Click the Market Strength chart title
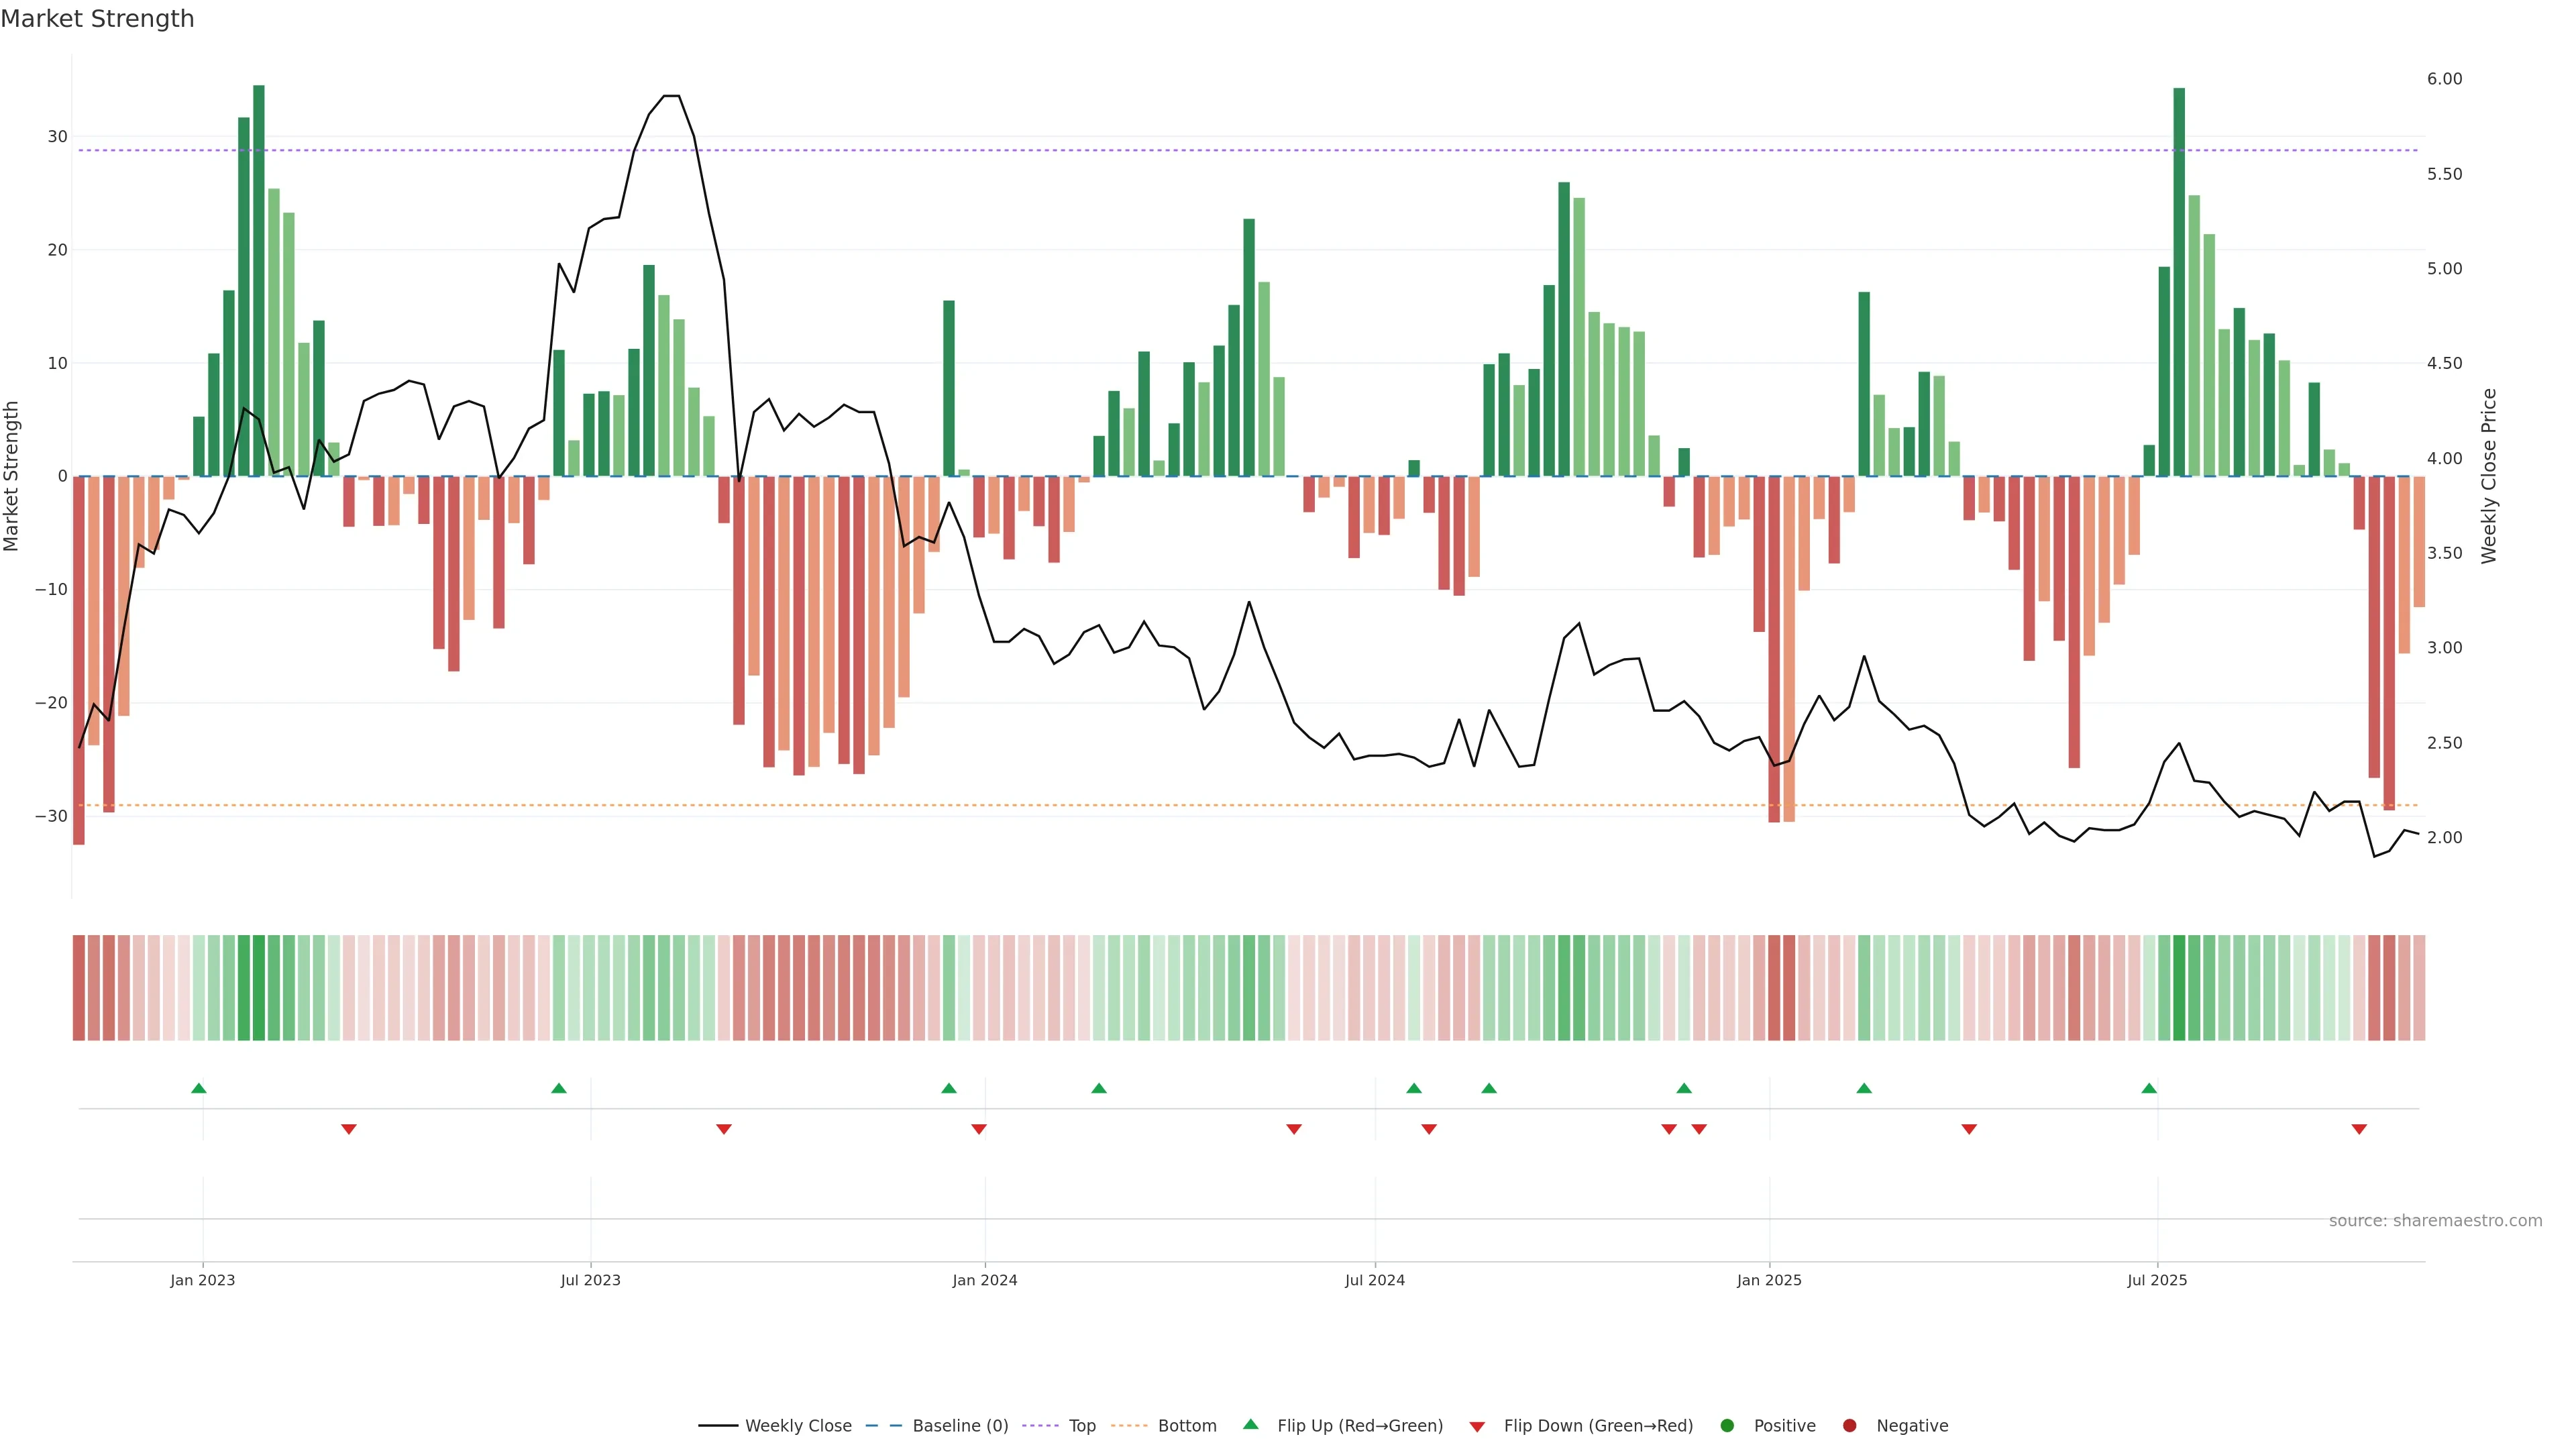 pyautogui.click(x=97, y=19)
